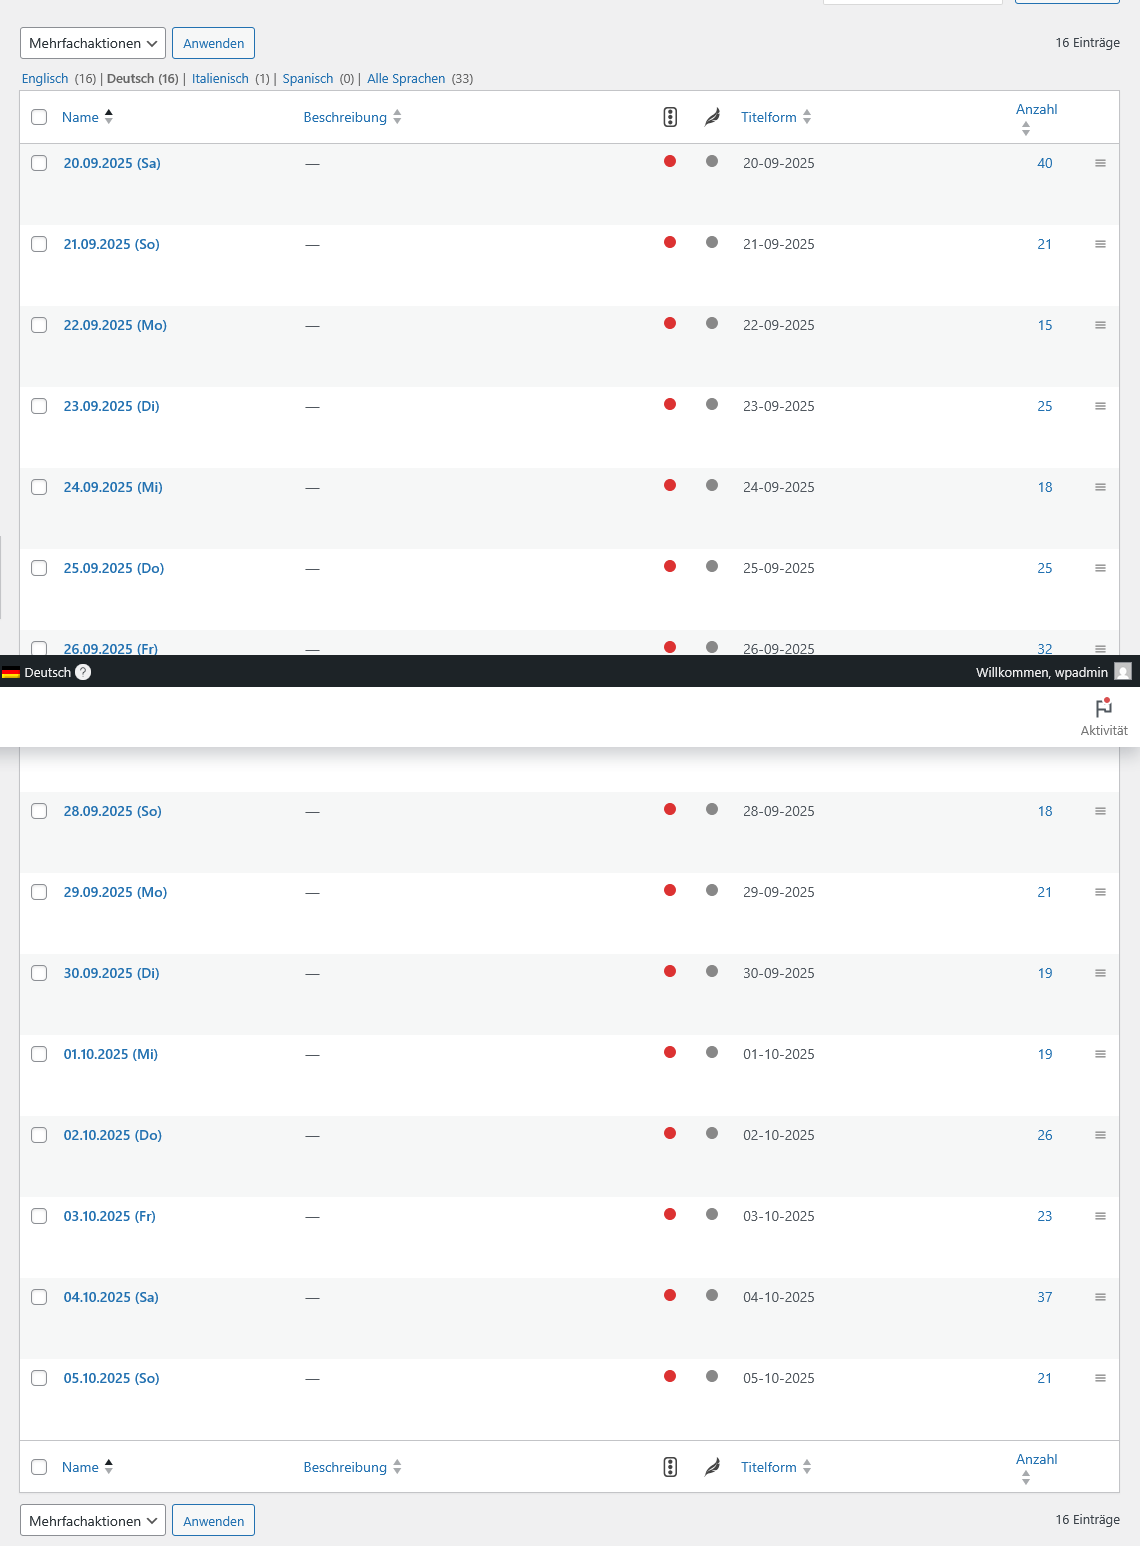Click the readability feather header icon
This screenshot has height=1546, width=1140.
(712, 117)
